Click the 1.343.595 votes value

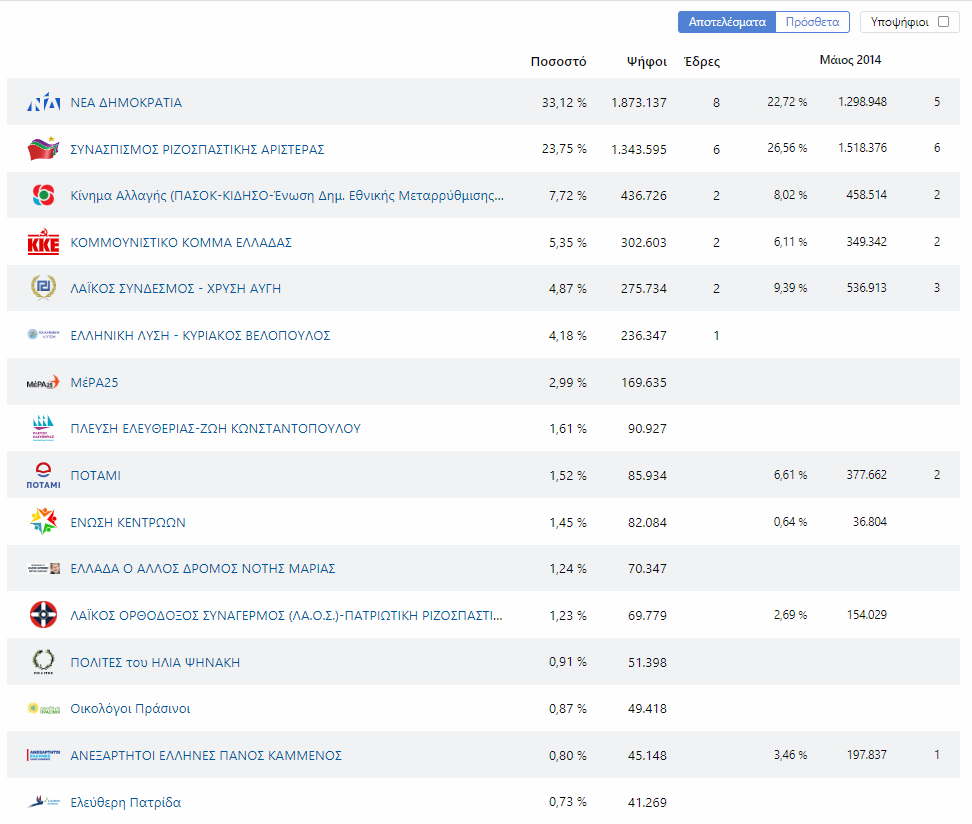point(639,149)
